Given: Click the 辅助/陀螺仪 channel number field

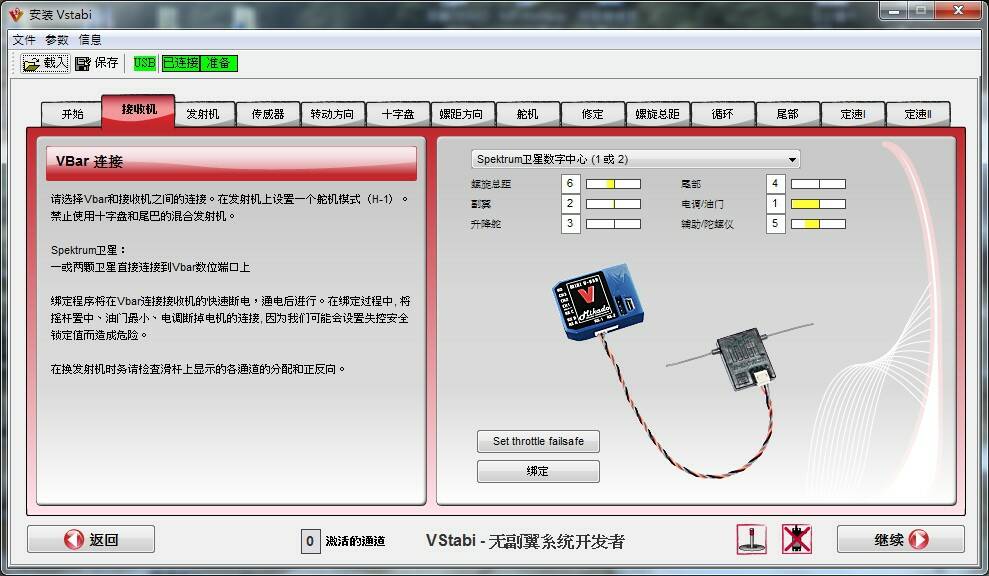Looking at the screenshot, I should click(775, 223).
